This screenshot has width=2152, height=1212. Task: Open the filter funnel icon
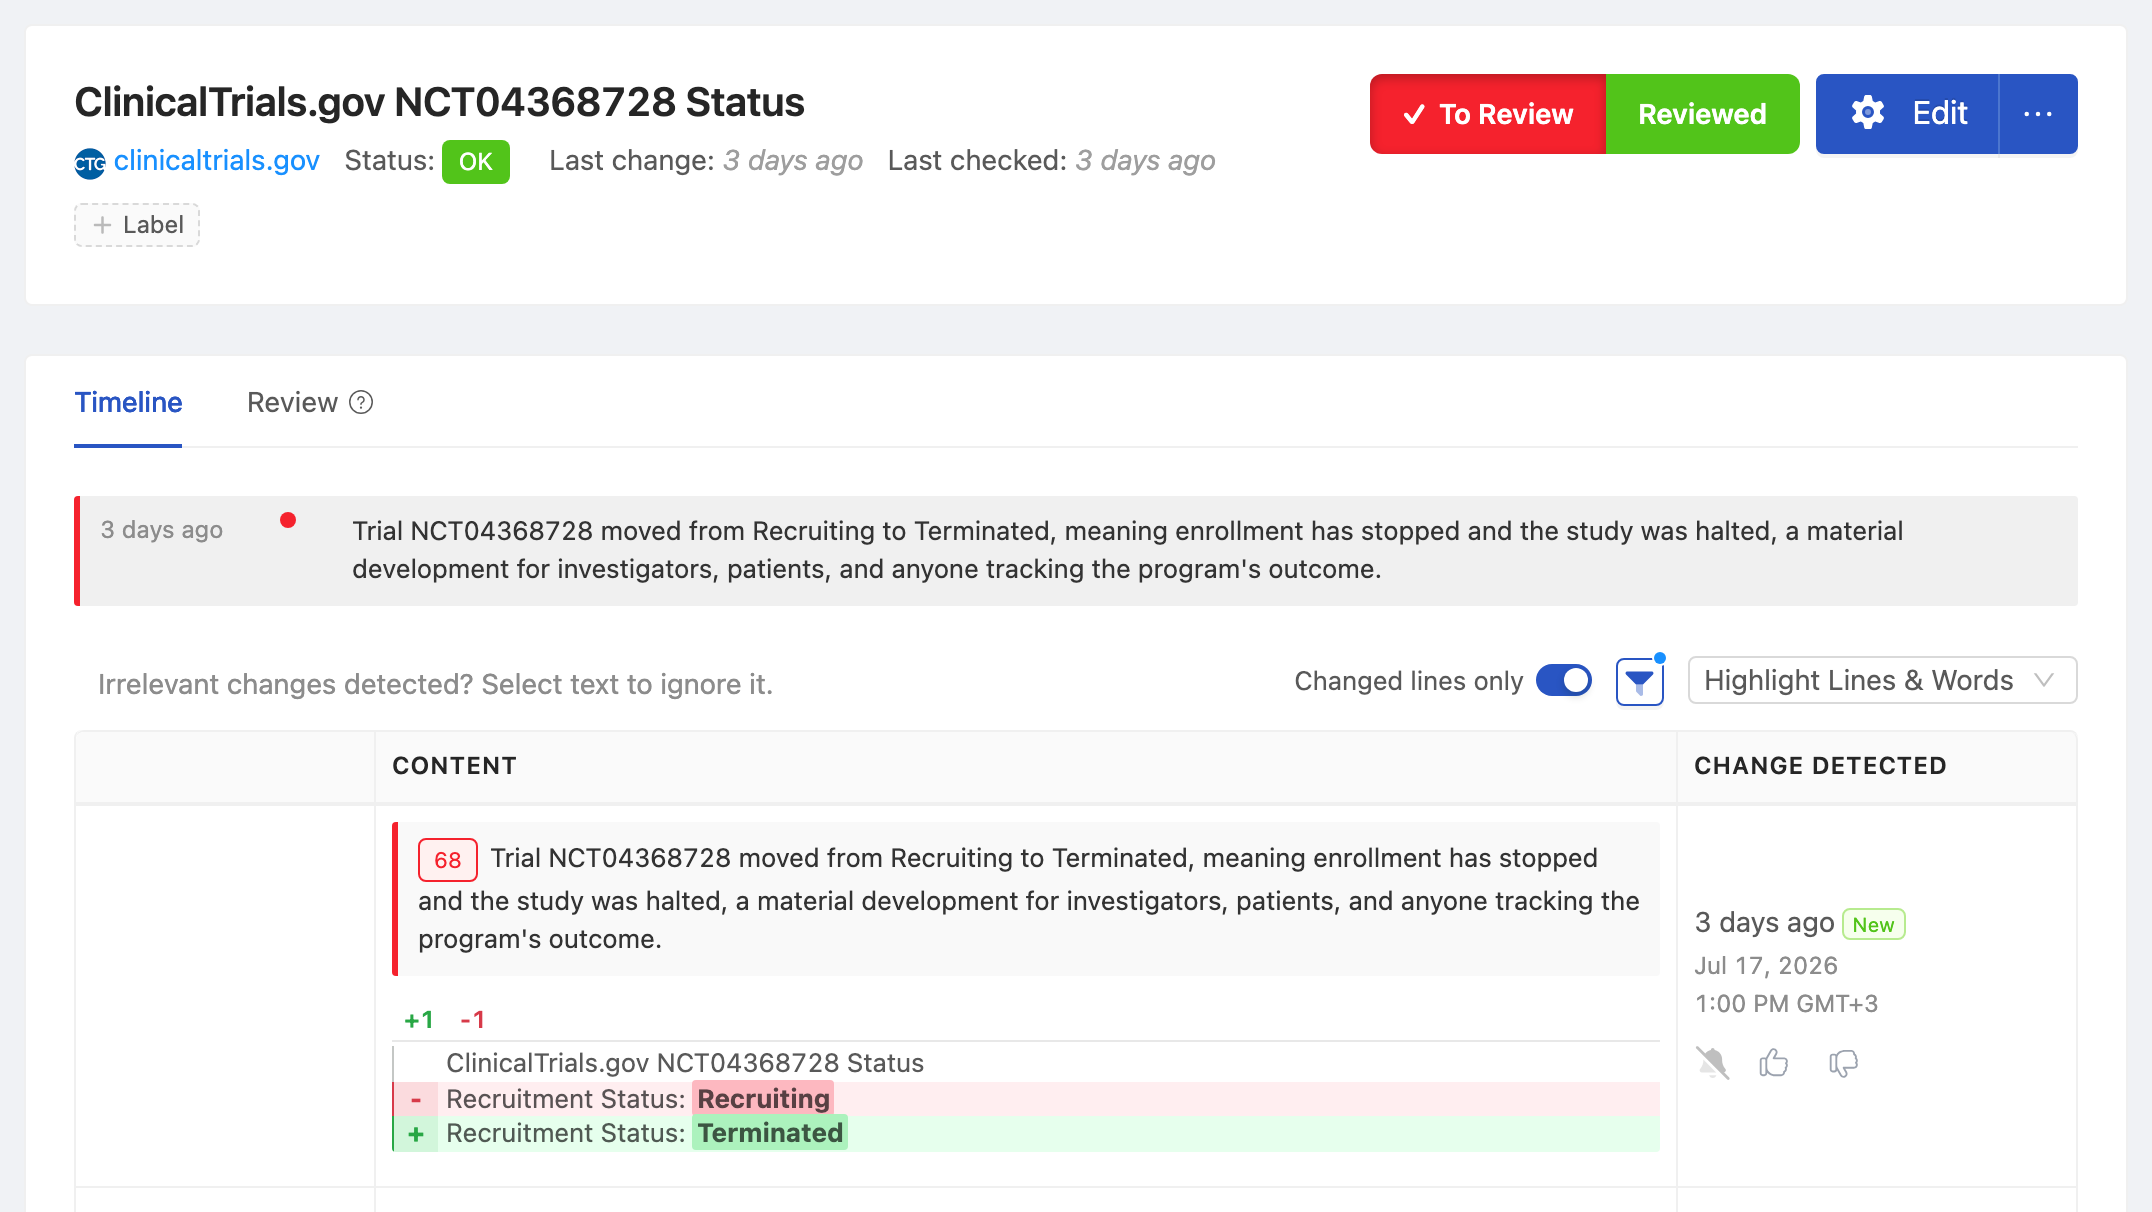tap(1640, 682)
